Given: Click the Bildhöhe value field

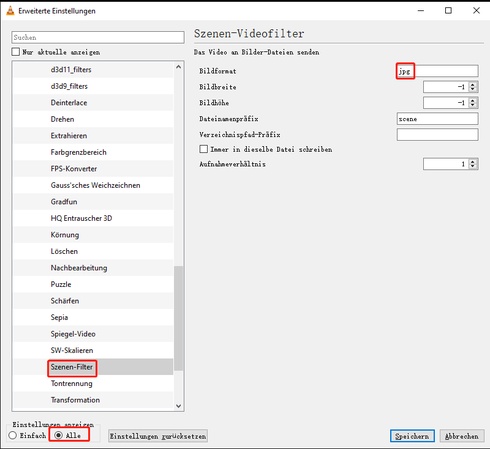Looking at the screenshot, I should pyautogui.click(x=446, y=103).
